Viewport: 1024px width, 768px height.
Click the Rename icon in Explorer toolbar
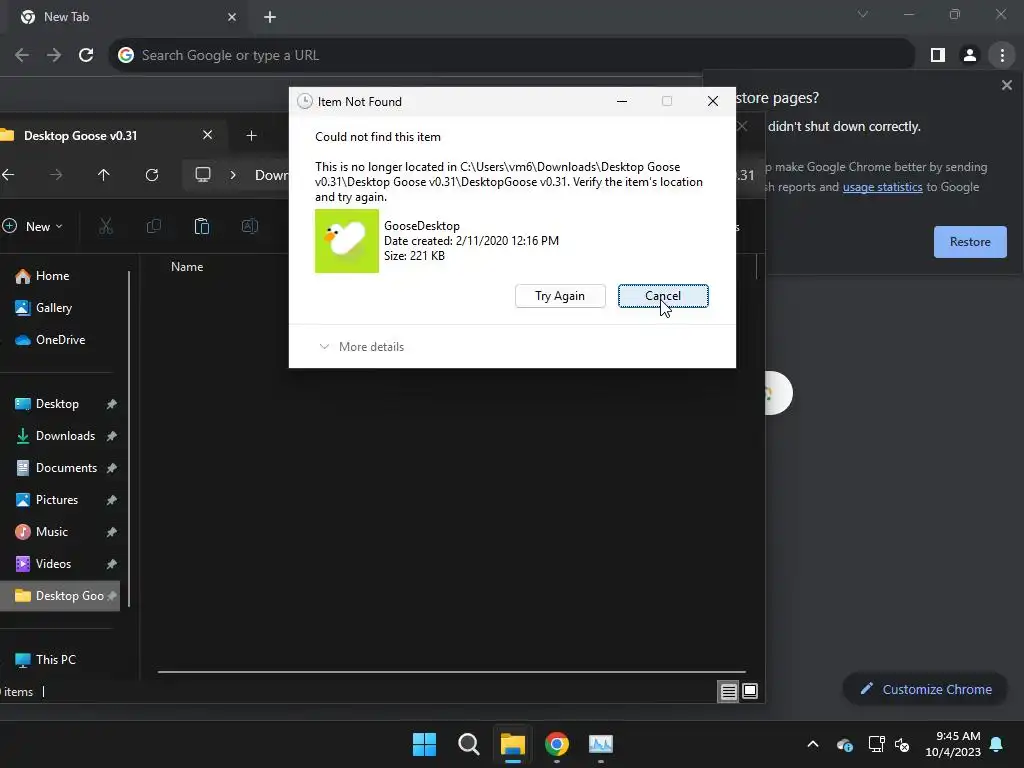pyautogui.click(x=249, y=226)
